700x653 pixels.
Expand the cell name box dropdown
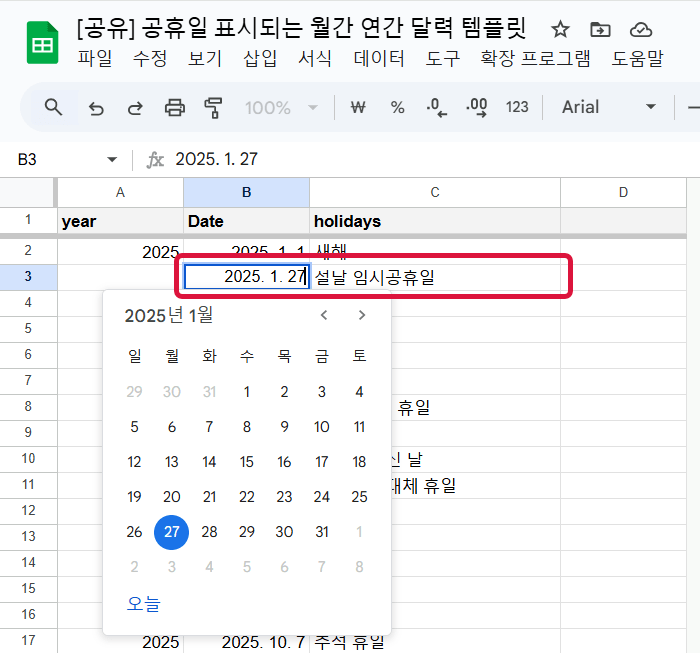point(112,160)
